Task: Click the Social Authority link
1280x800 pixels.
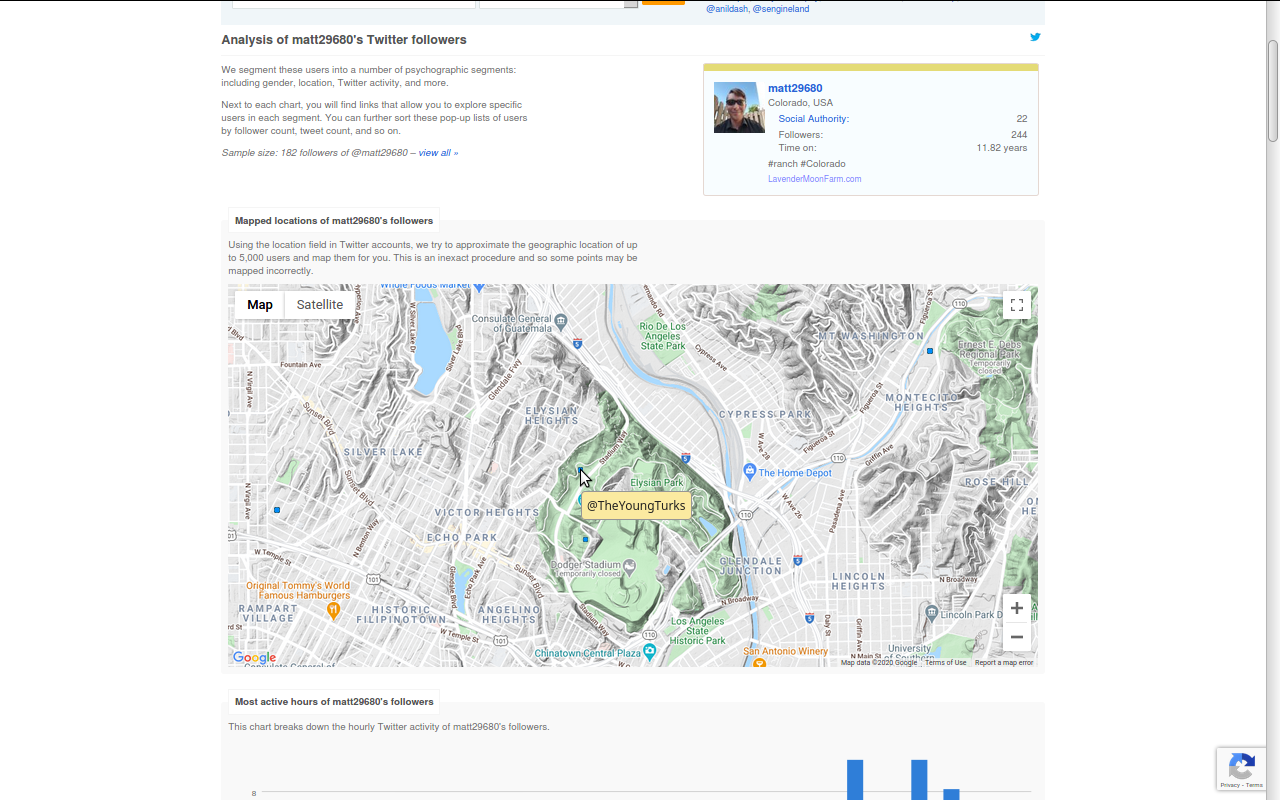Action: (x=813, y=119)
